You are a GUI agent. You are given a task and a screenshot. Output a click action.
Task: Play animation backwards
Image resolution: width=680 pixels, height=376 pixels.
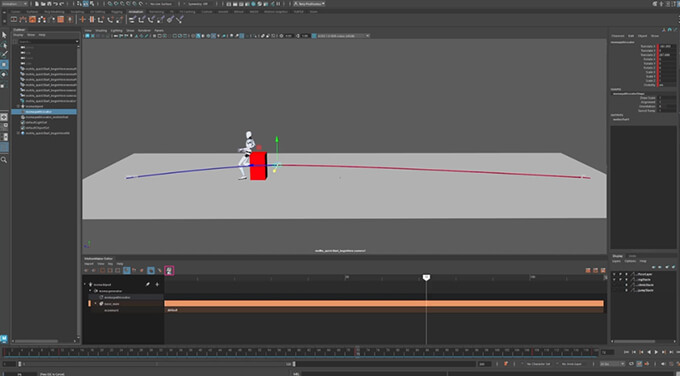(649, 352)
